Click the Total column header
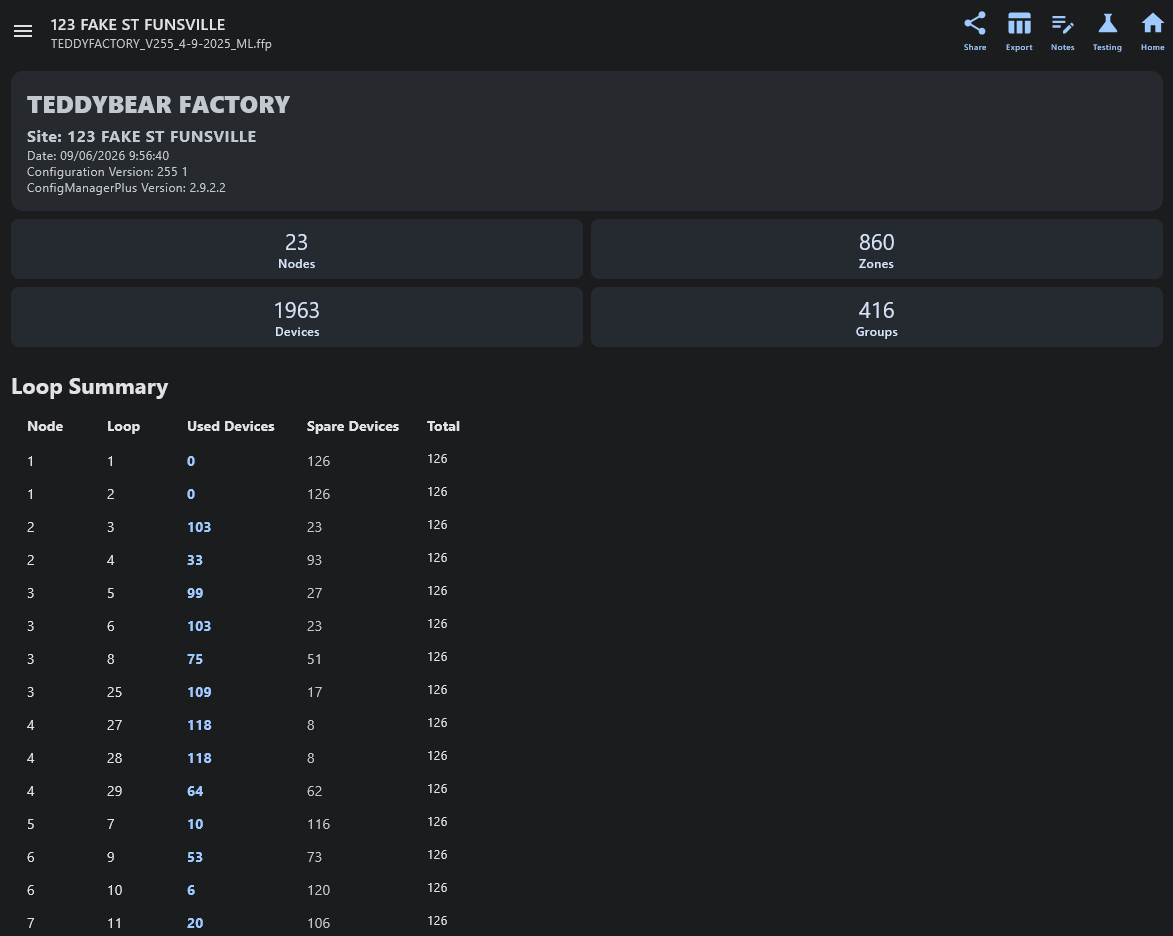Viewport: 1173px width, 936px height. point(443,426)
